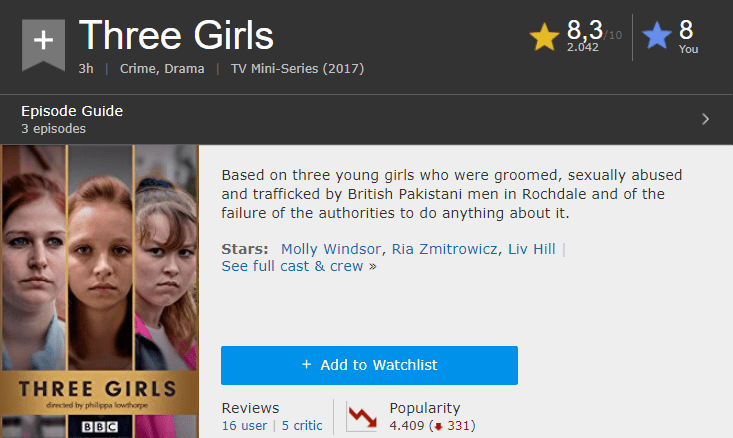Viewport: 733px width, 438px height.
Task: Click your rating number 8
Action: click(686, 30)
